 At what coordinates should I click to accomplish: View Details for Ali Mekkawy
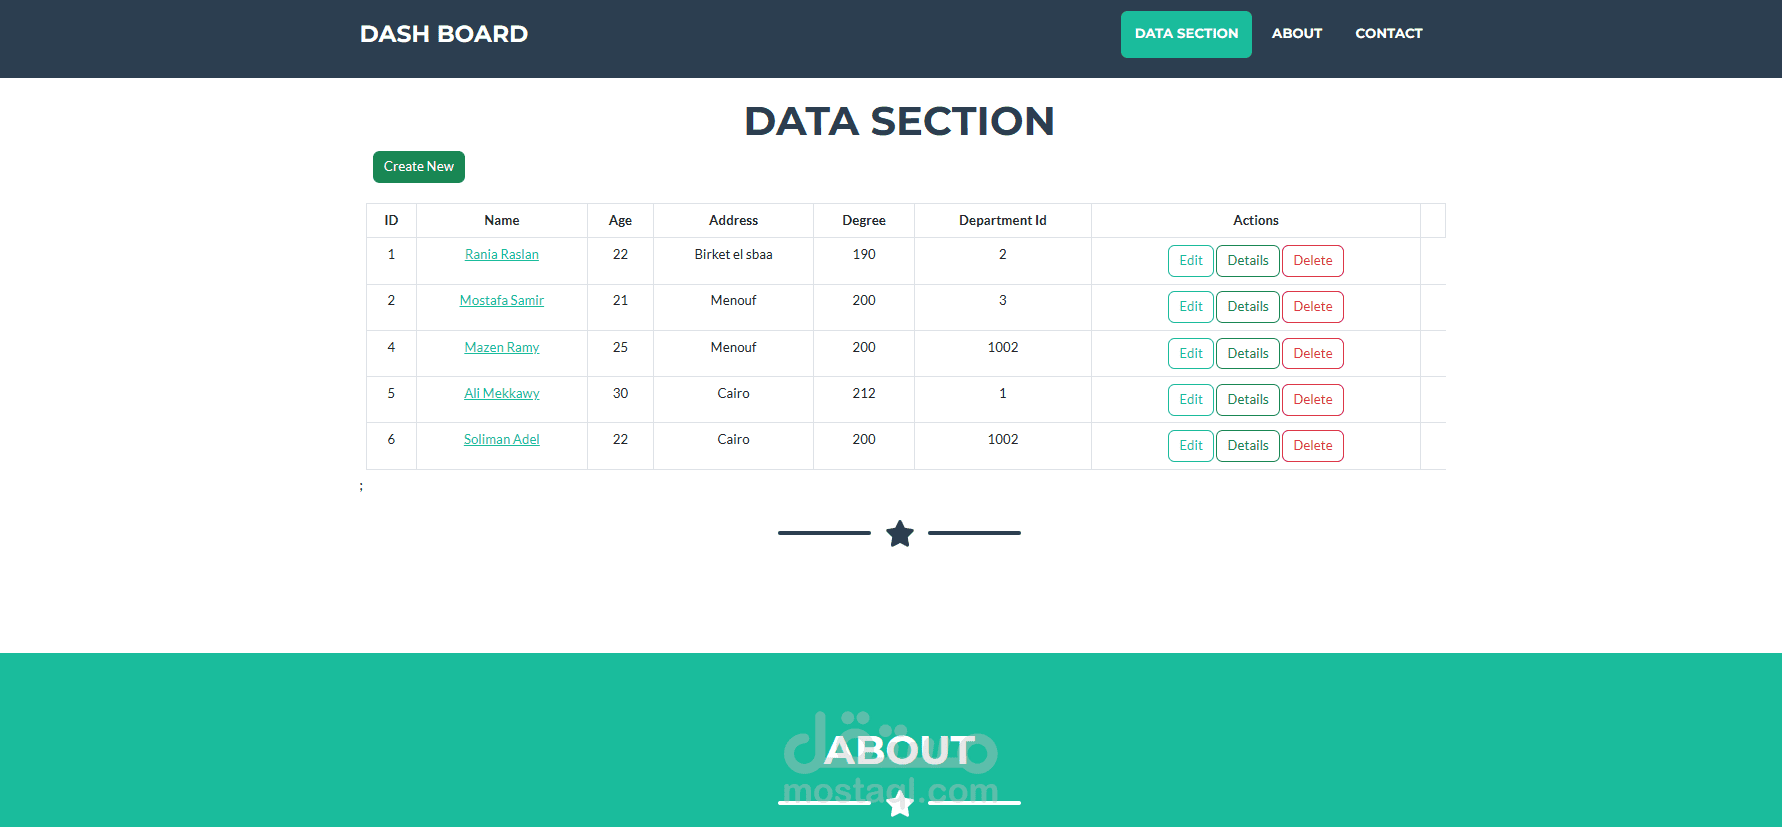coord(1248,400)
